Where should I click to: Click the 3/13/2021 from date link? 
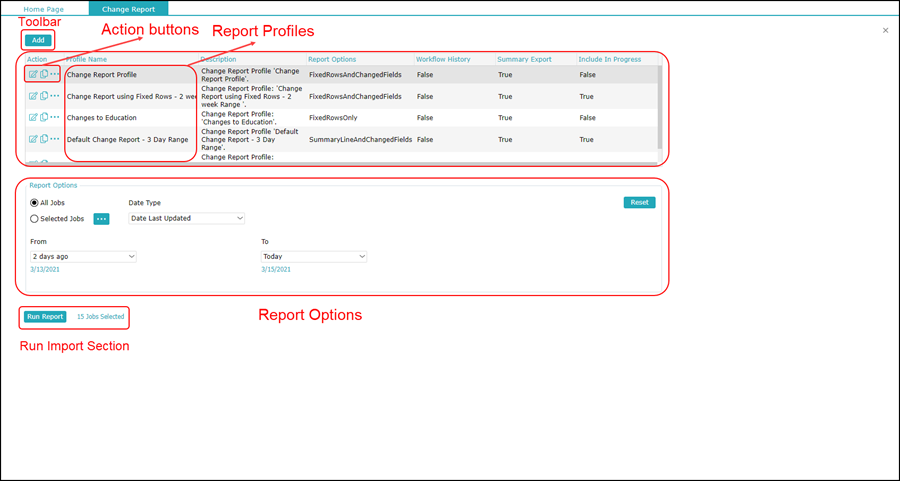45,269
